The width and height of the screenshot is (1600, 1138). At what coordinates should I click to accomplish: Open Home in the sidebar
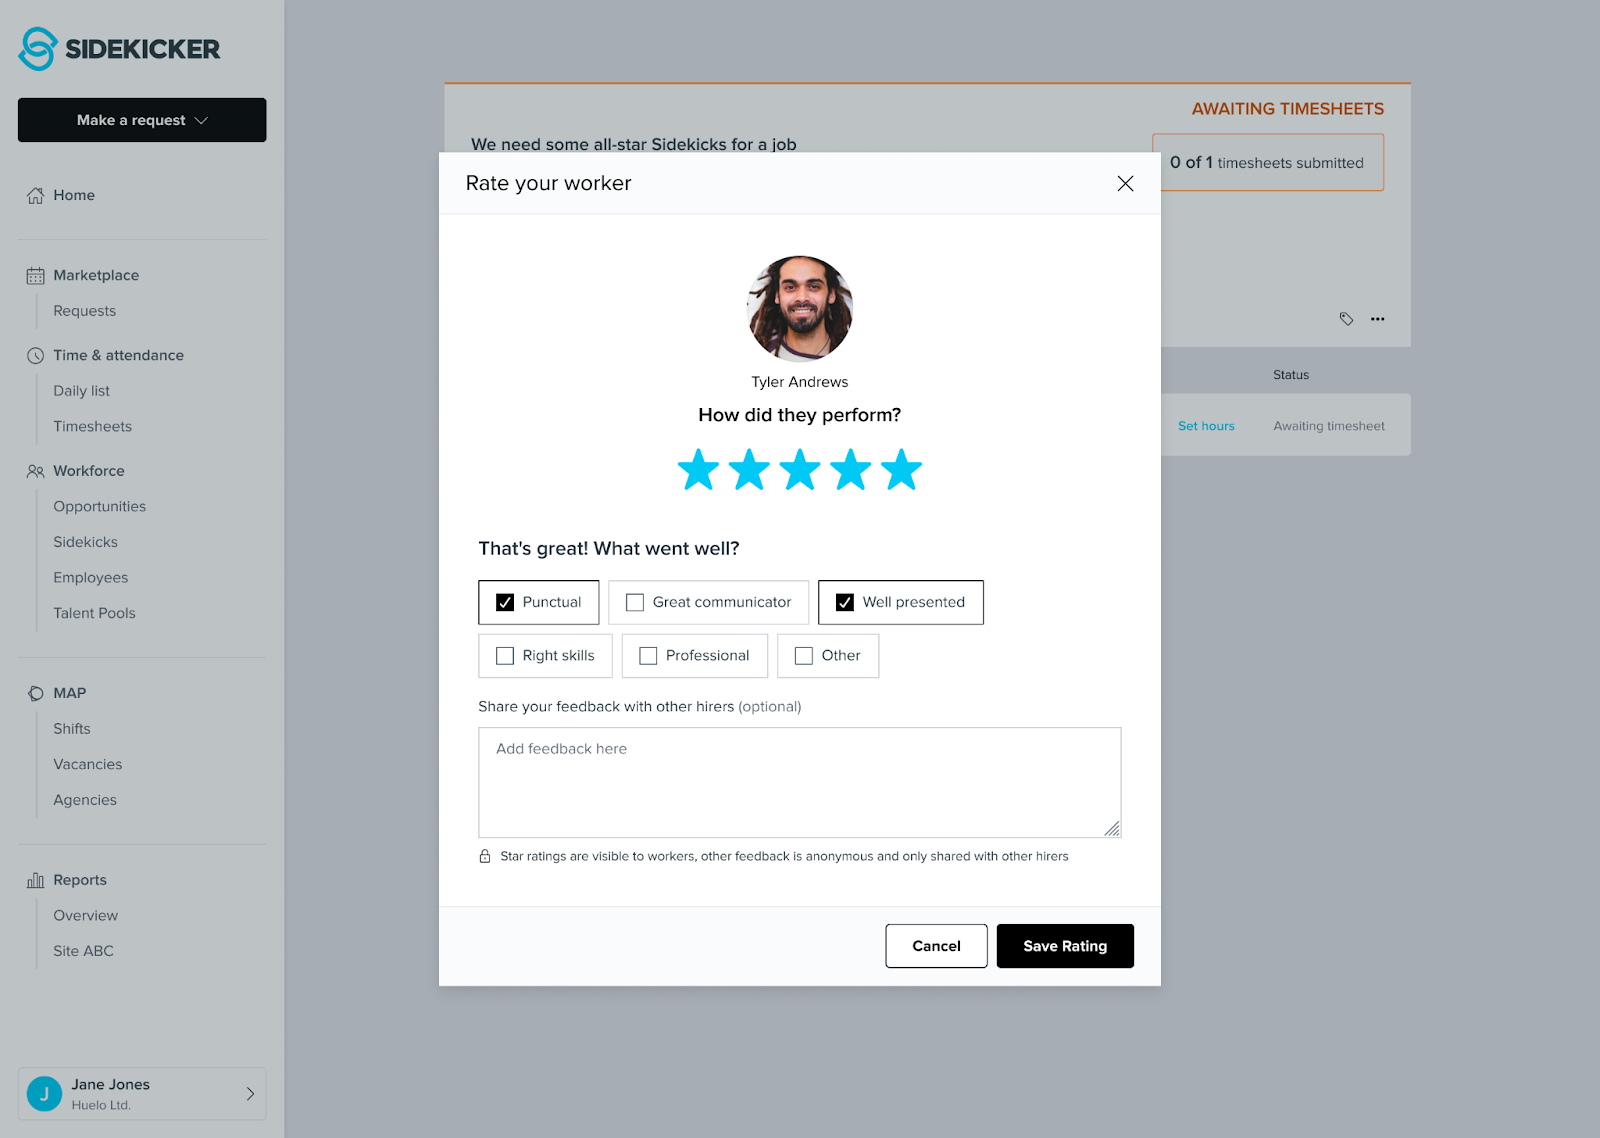(74, 195)
